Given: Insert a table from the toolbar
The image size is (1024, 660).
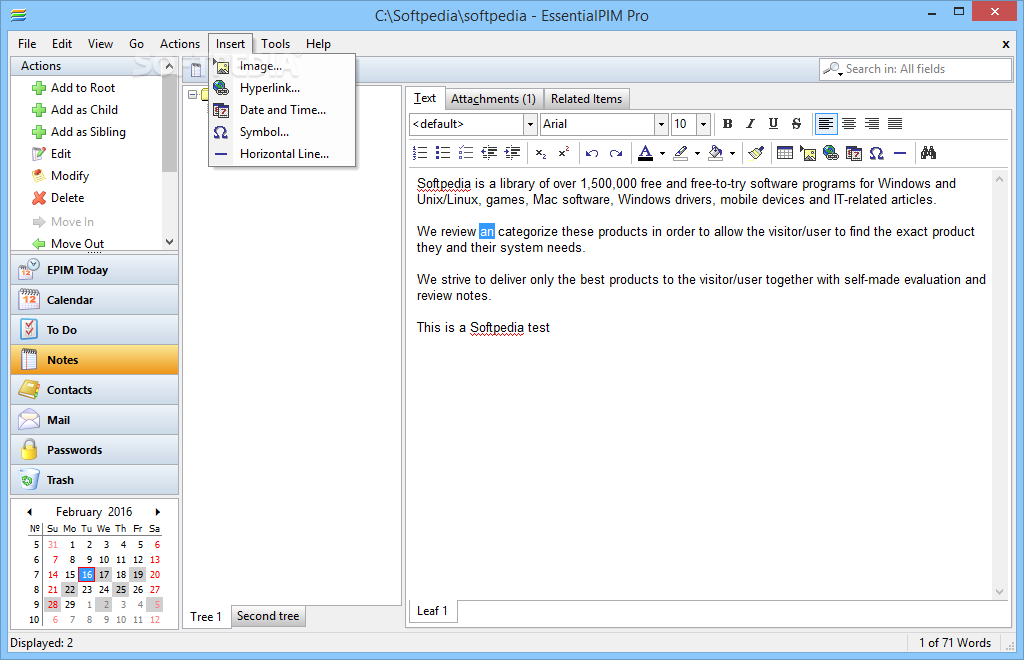Looking at the screenshot, I should [785, 153].
